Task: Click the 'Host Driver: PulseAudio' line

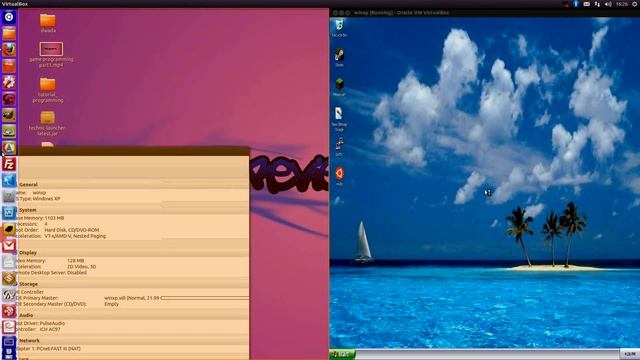Action: coord(41,323)
